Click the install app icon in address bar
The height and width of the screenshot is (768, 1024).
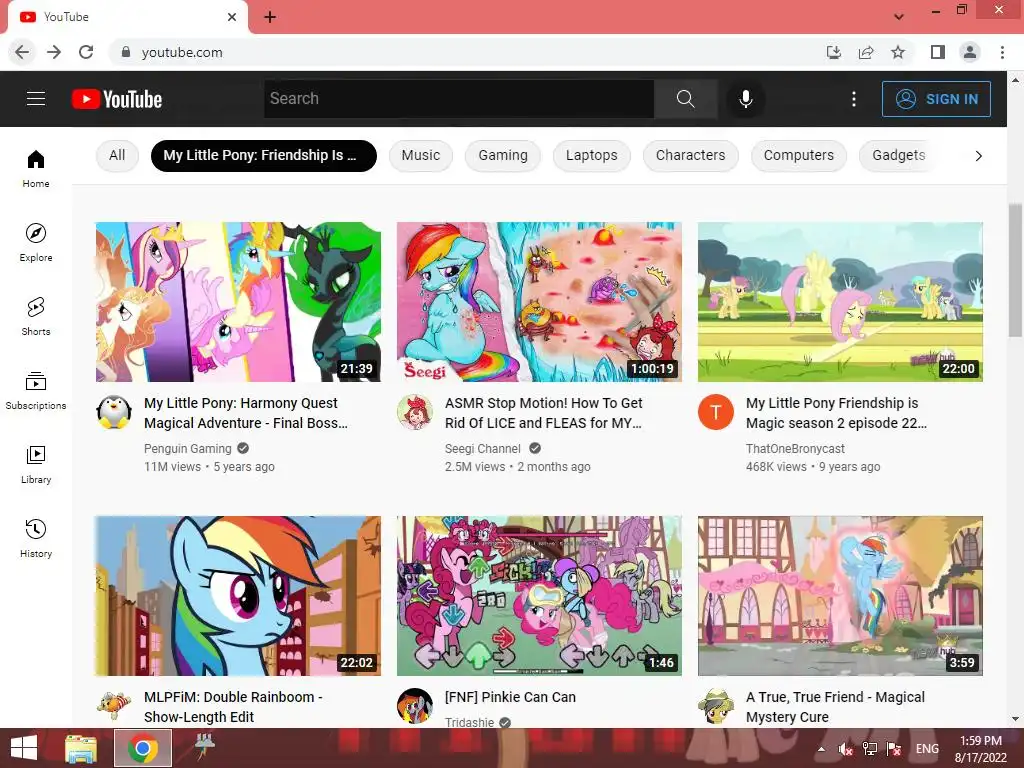[x=834, y=52]
